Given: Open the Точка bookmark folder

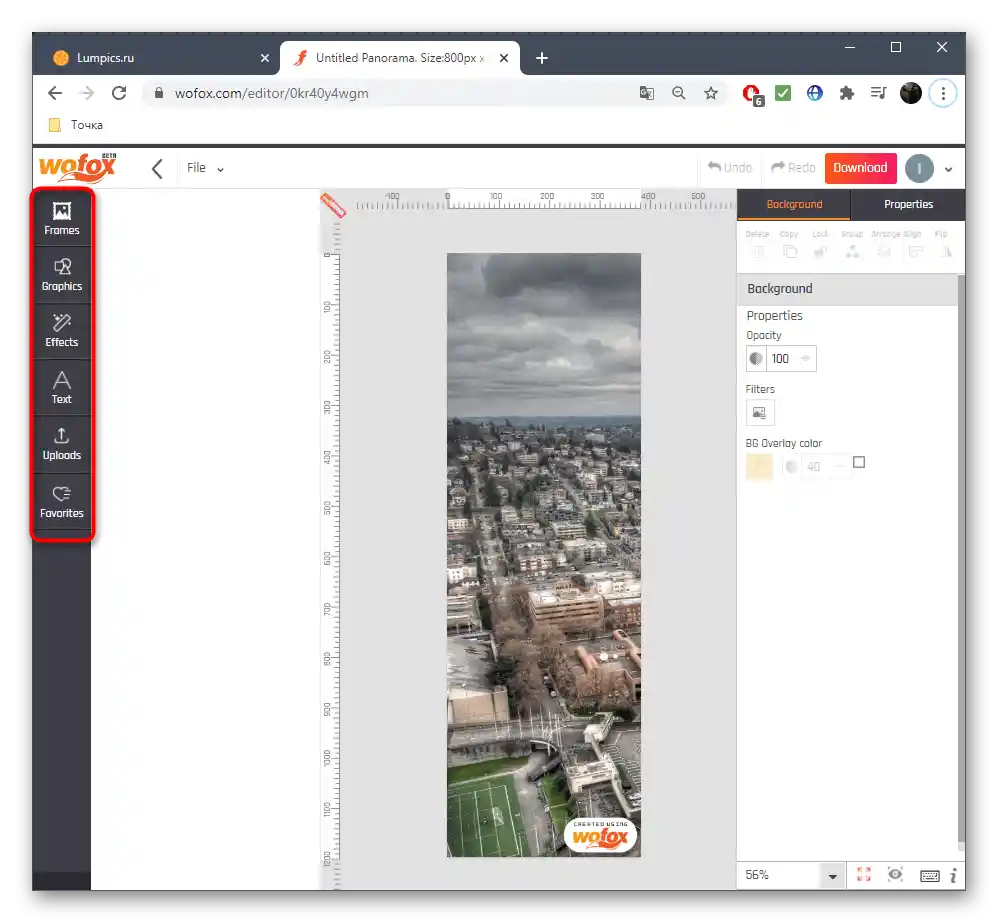Looking at the screenshot, I should (x=76, y=125).
